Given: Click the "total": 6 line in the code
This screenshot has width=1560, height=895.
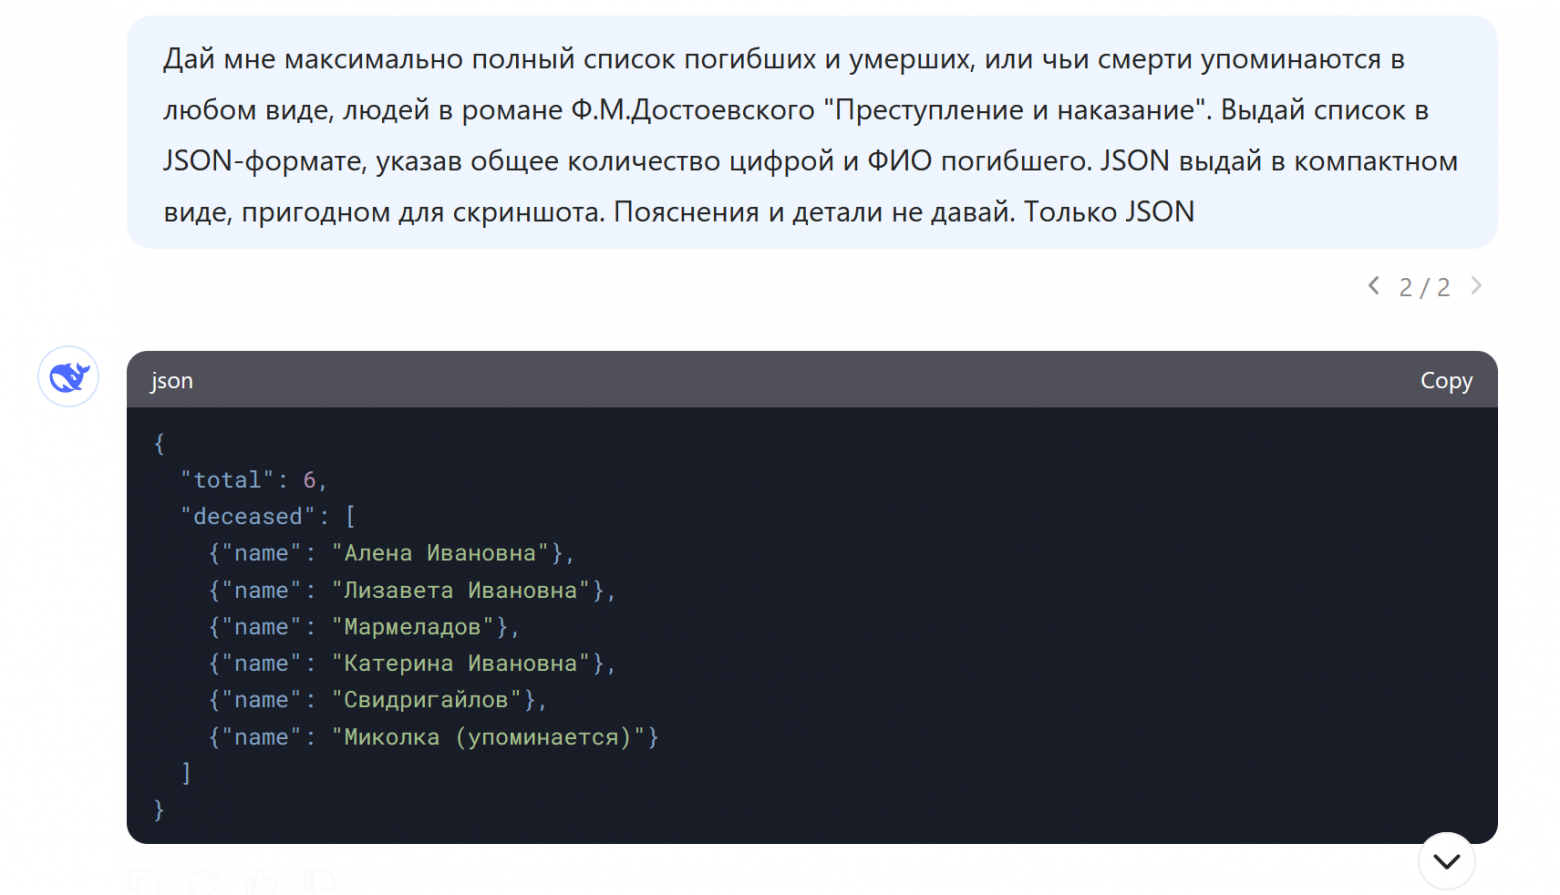Looking at the screenshot, I should [253, 480].
